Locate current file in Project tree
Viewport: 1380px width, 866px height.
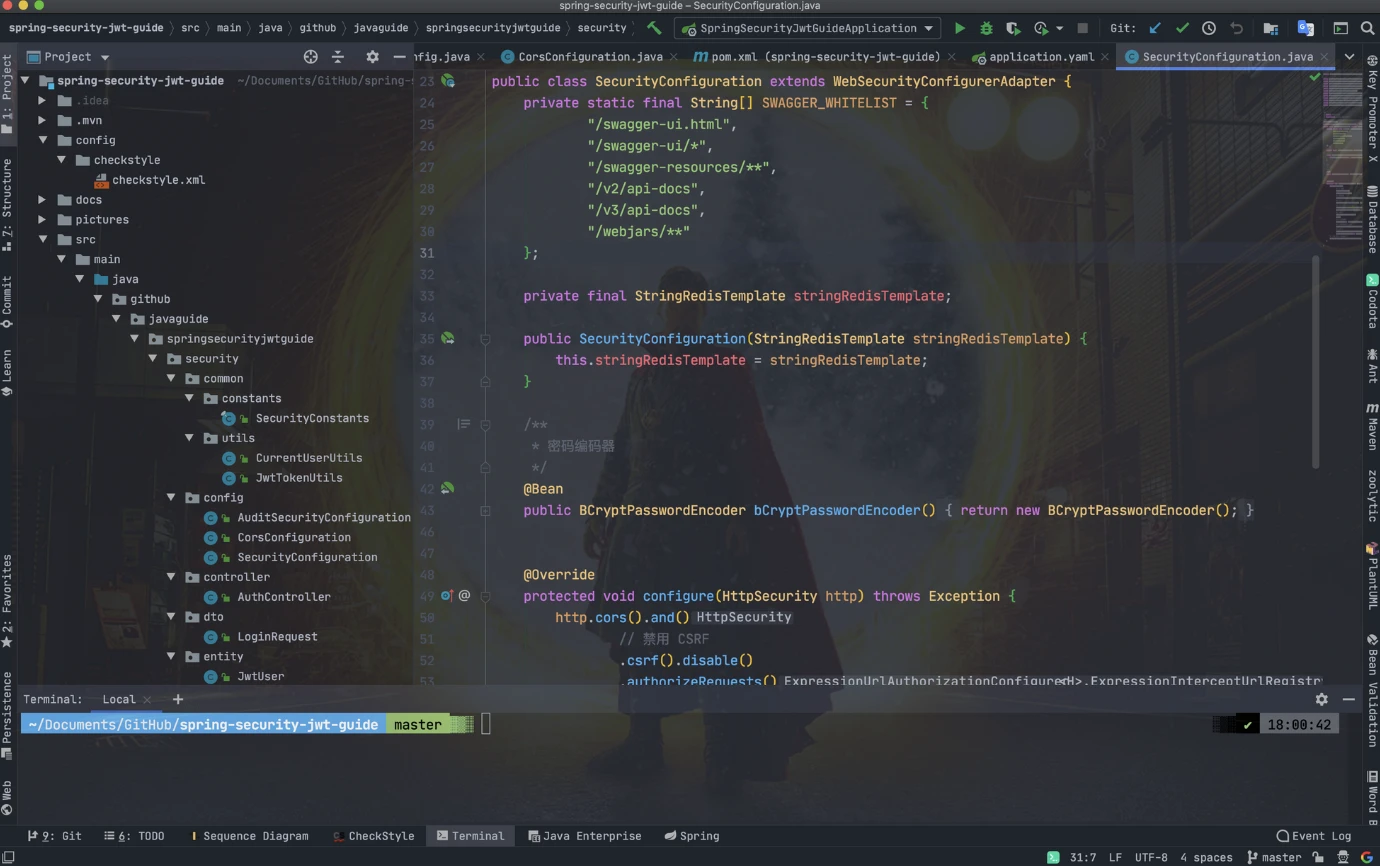click(310, 57)
